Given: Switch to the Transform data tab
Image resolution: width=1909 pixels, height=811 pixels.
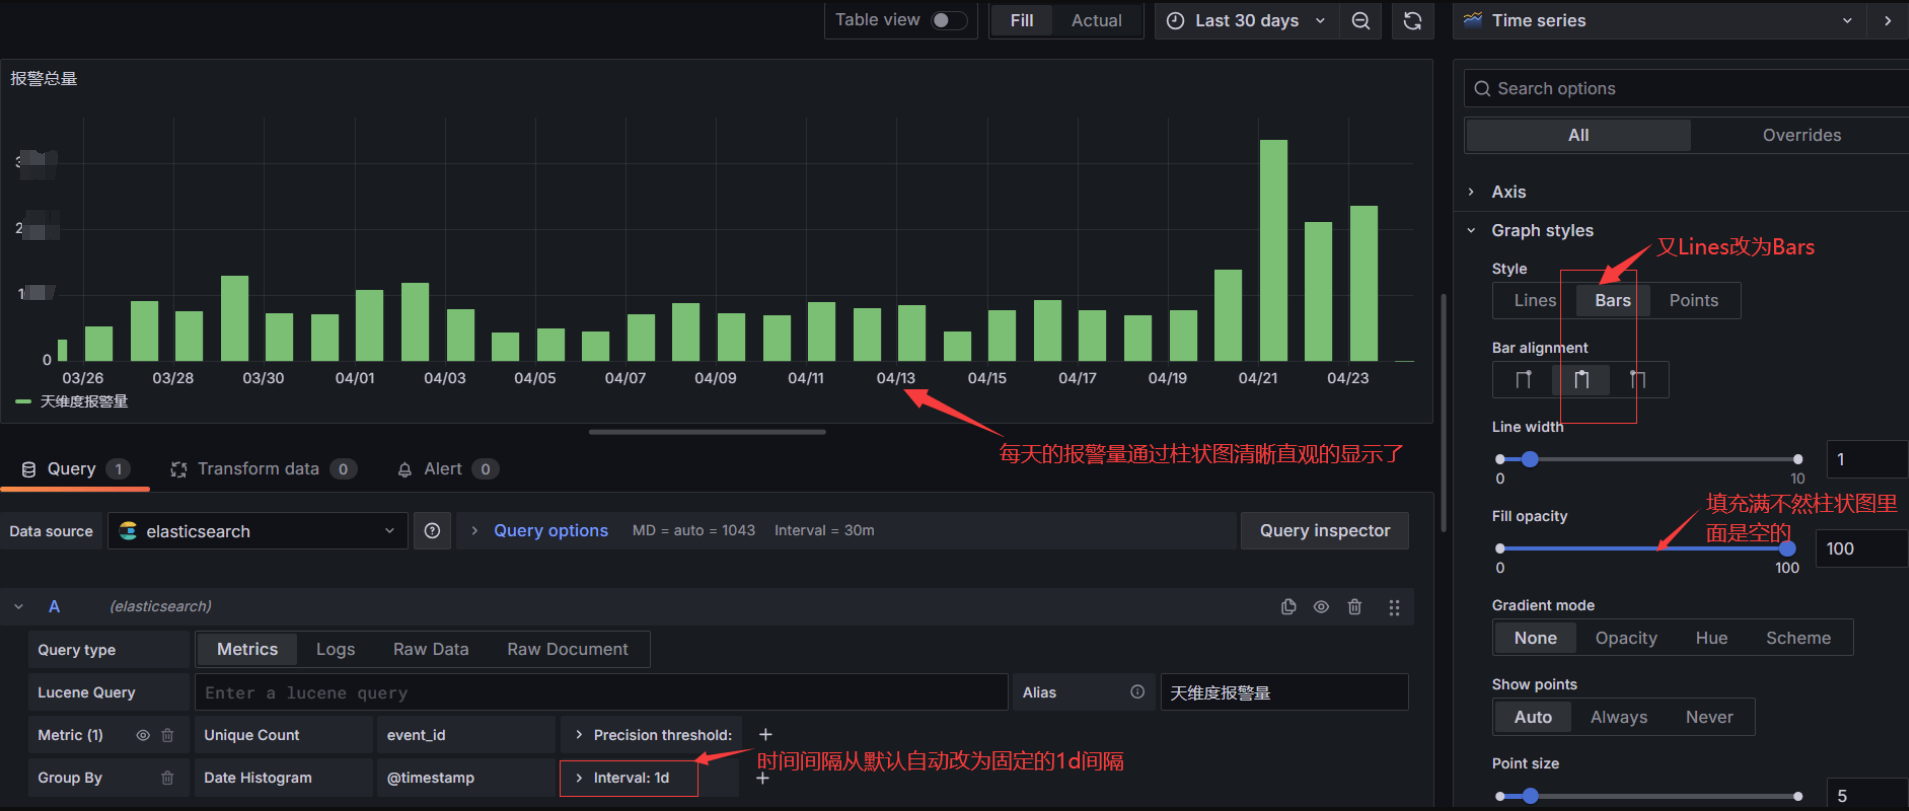Looking at the screenshot, I should coord(258,469).
